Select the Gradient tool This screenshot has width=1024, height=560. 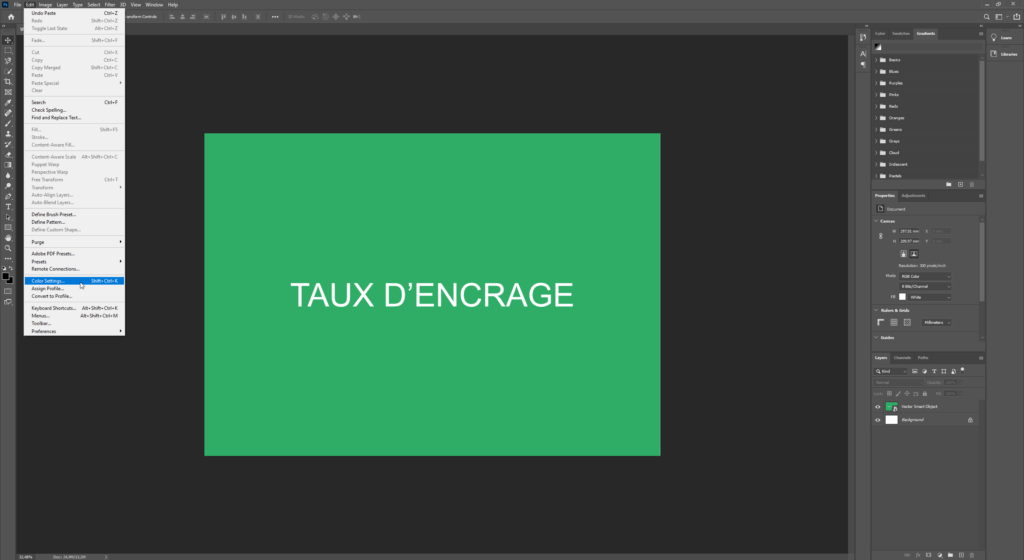coord(8,165)
